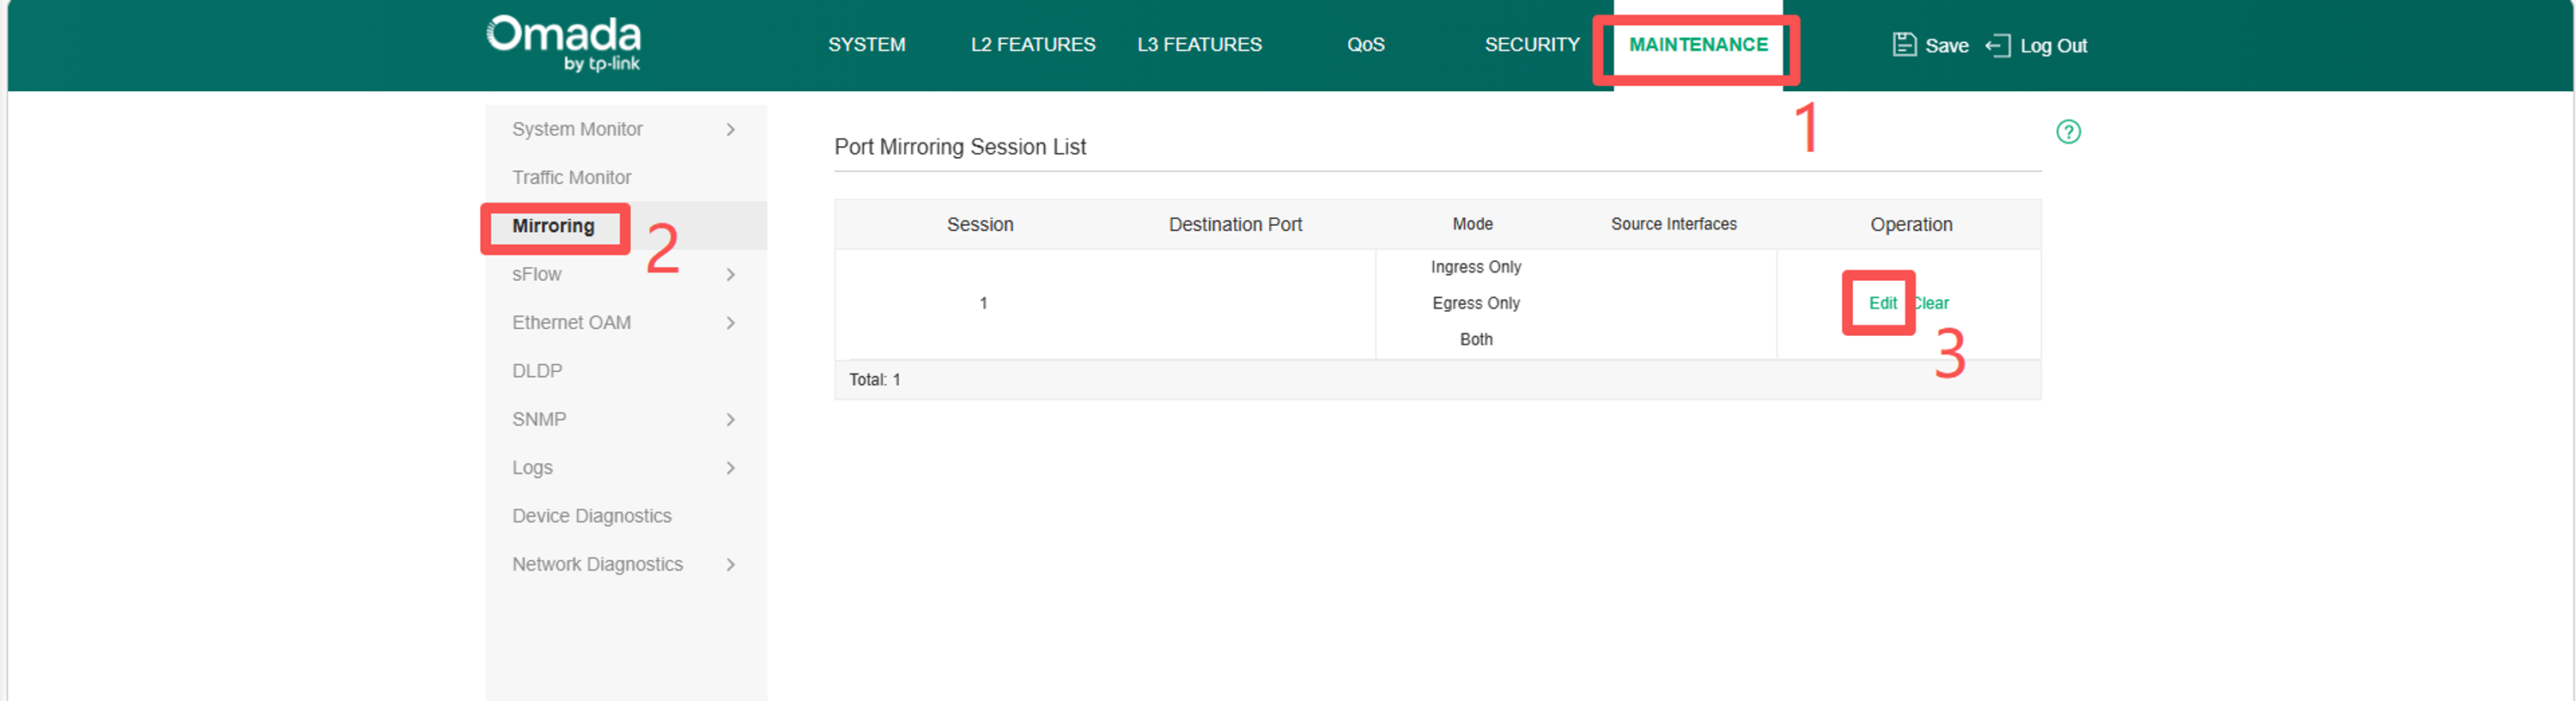
Task: Edit mirroring session 1
Action: pos(1882,303)
